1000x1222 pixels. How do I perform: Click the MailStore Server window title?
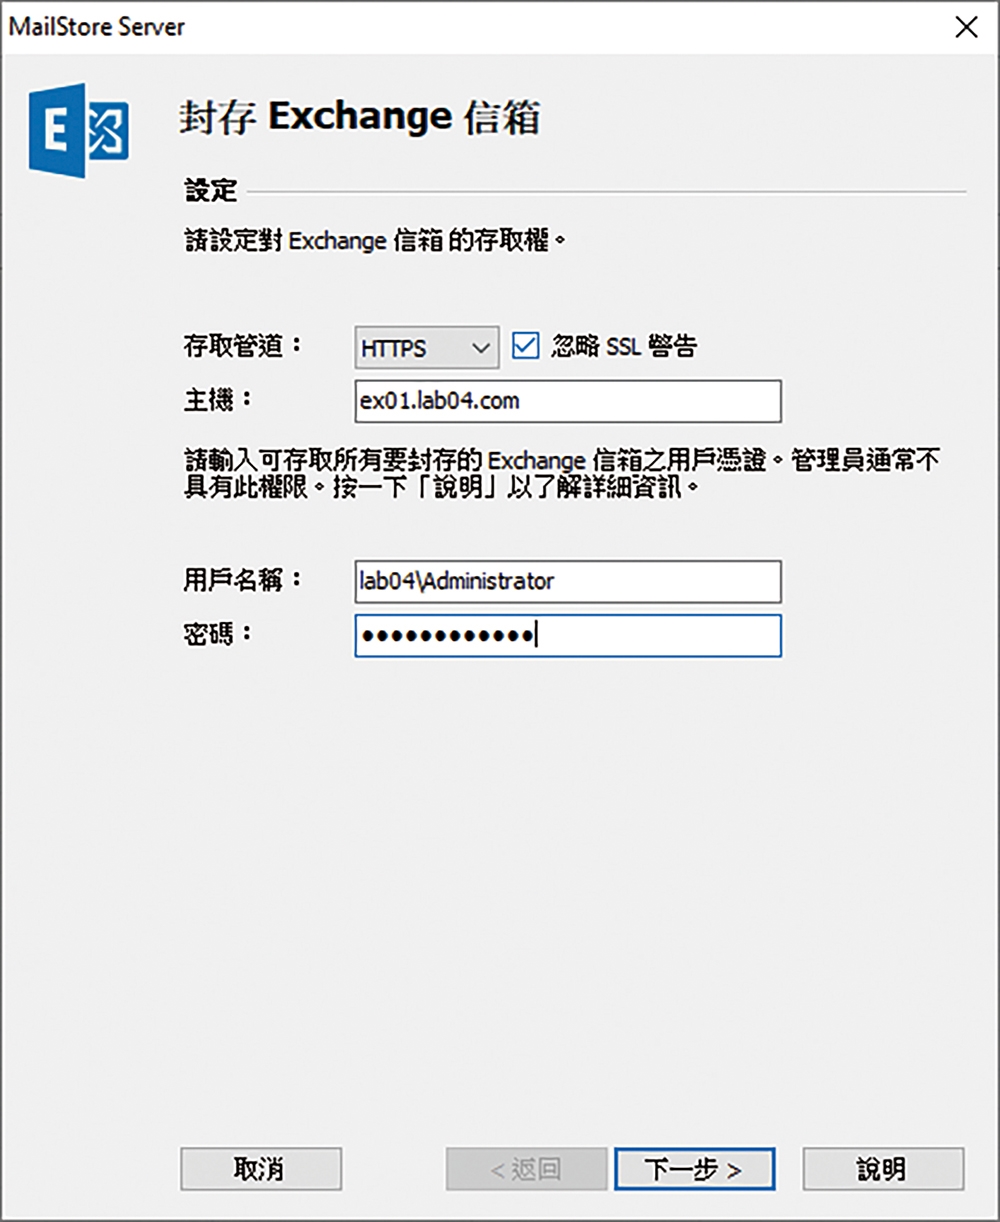point(97,27)
